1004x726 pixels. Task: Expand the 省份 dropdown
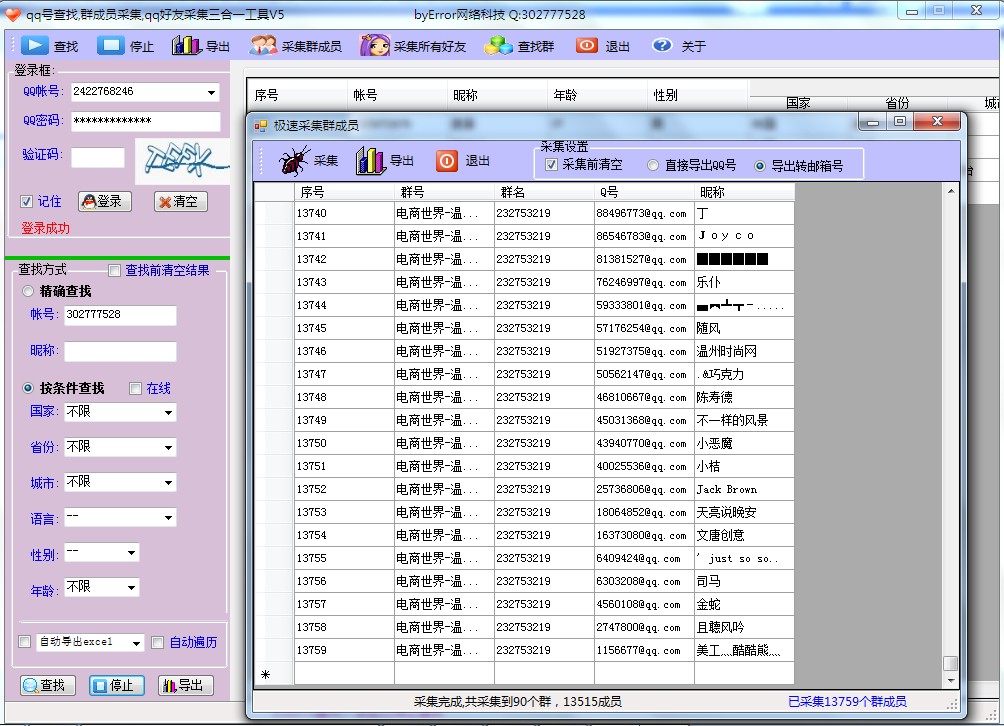pyautogui.click(x=168, y=447)
